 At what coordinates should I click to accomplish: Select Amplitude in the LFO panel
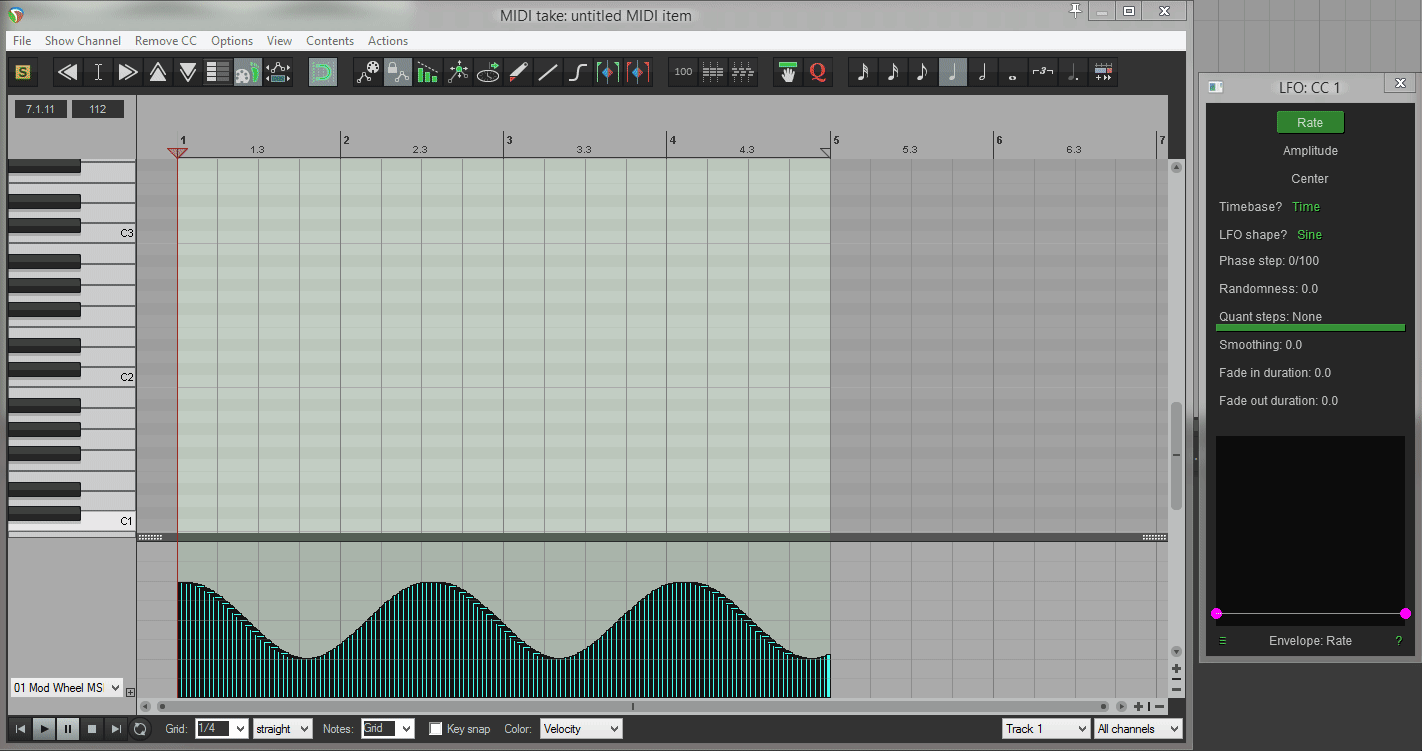click(x=1310, y=151)
